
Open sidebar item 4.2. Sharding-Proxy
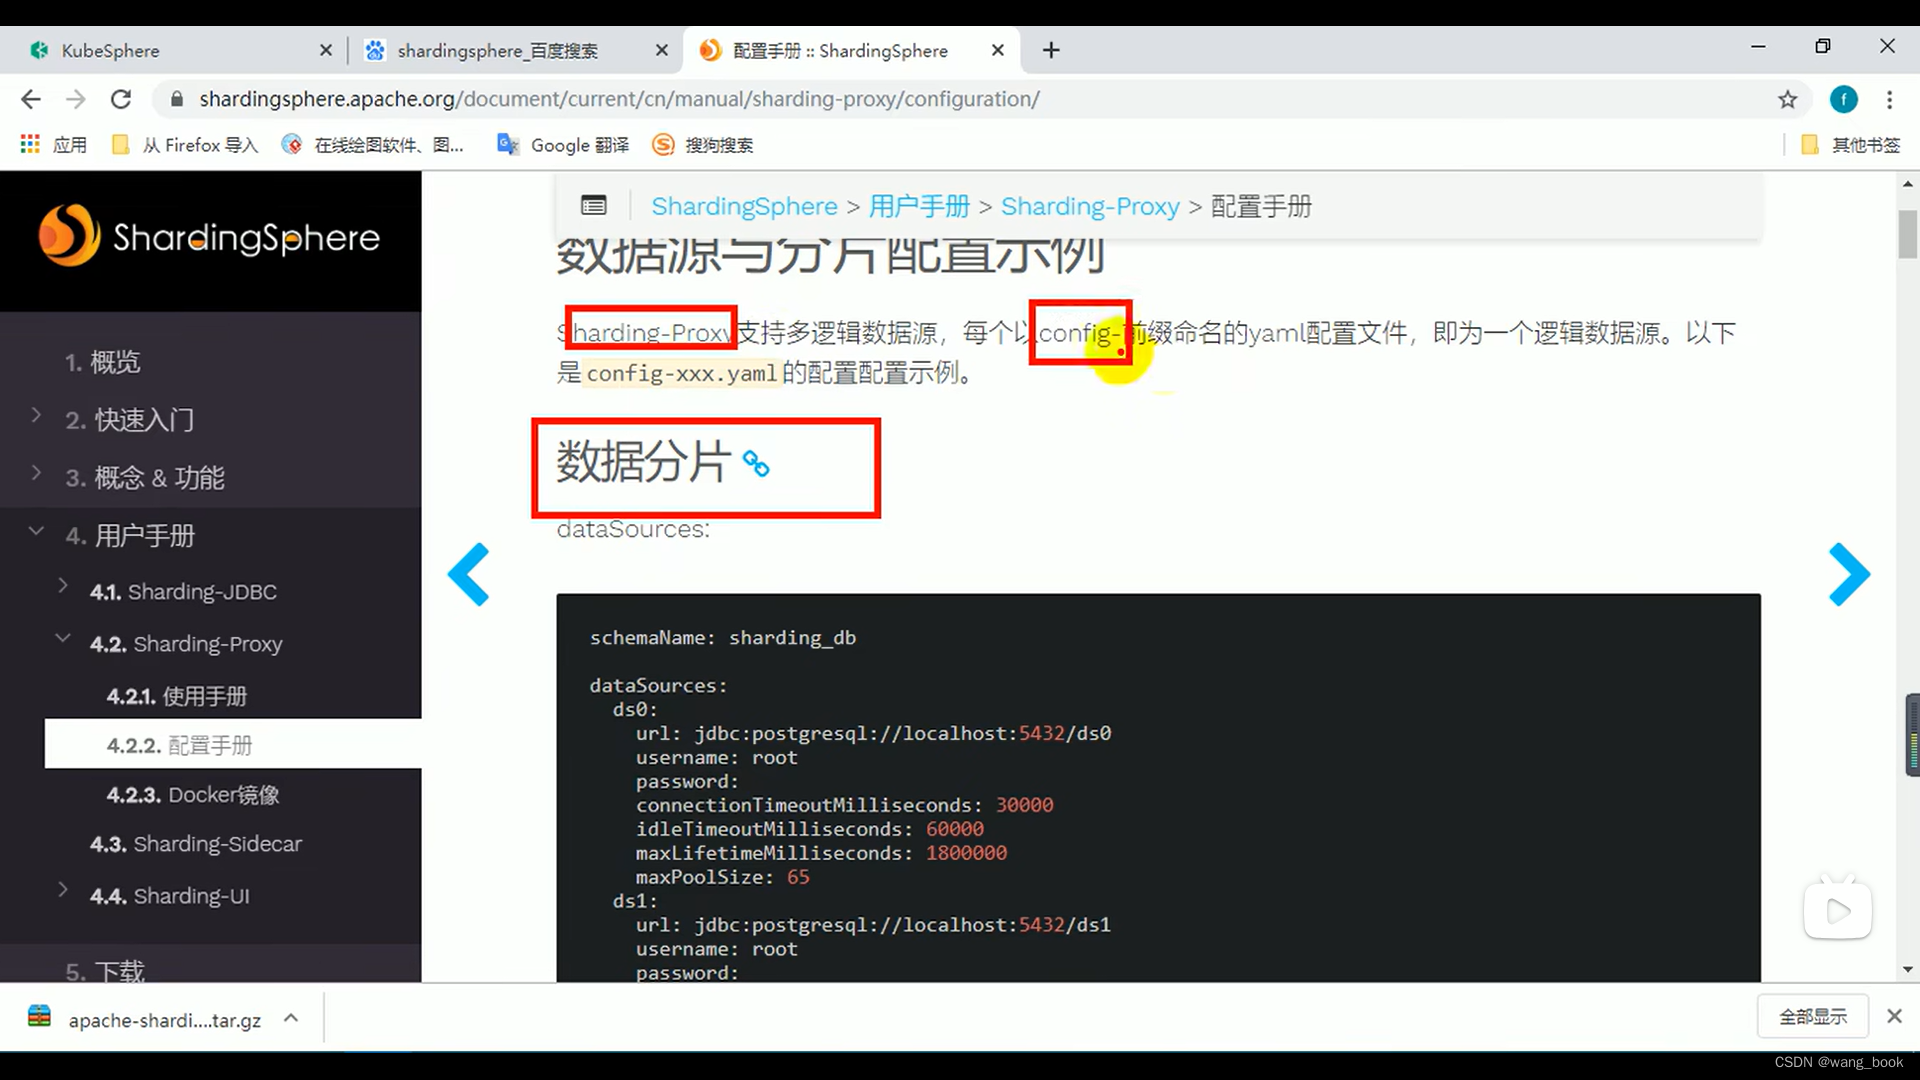(186, 644)
